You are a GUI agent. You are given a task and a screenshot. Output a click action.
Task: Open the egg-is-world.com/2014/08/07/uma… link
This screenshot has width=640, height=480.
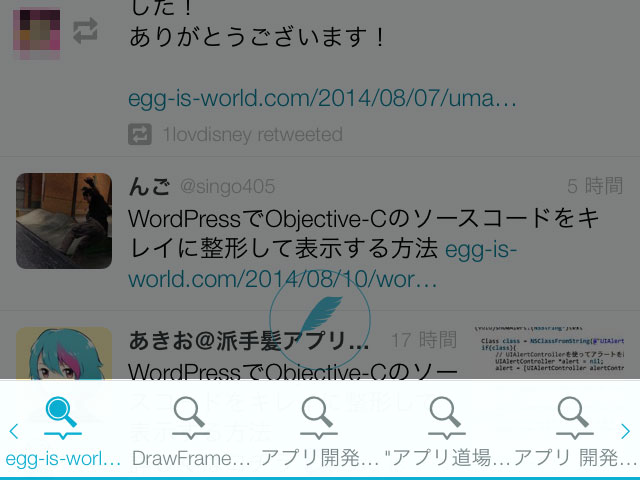coord(322,98)
